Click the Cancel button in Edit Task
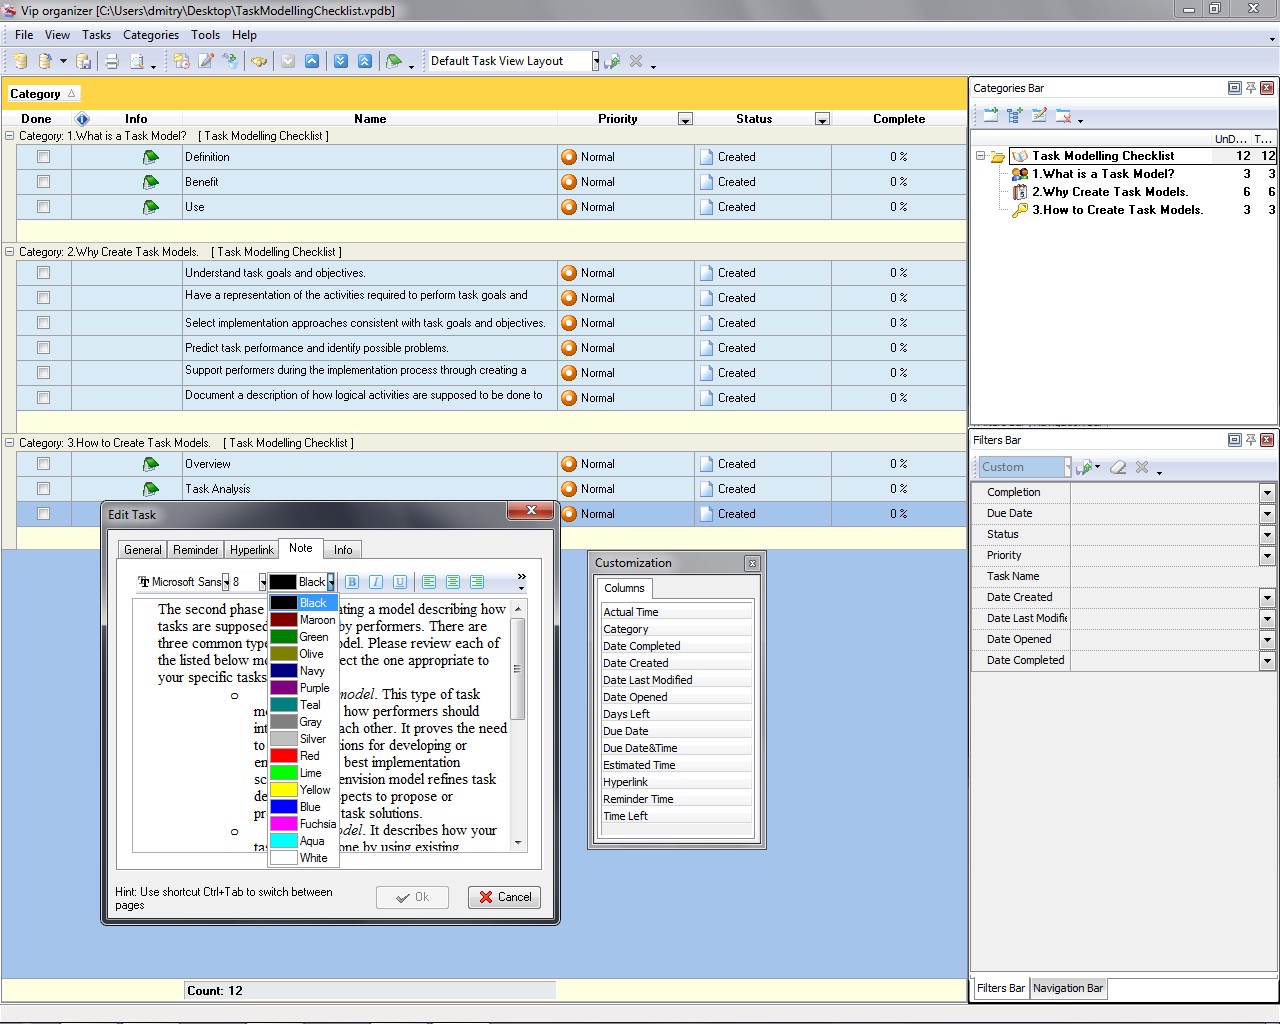This screenshot has width=1280, height=1024. tap(505, 897)
